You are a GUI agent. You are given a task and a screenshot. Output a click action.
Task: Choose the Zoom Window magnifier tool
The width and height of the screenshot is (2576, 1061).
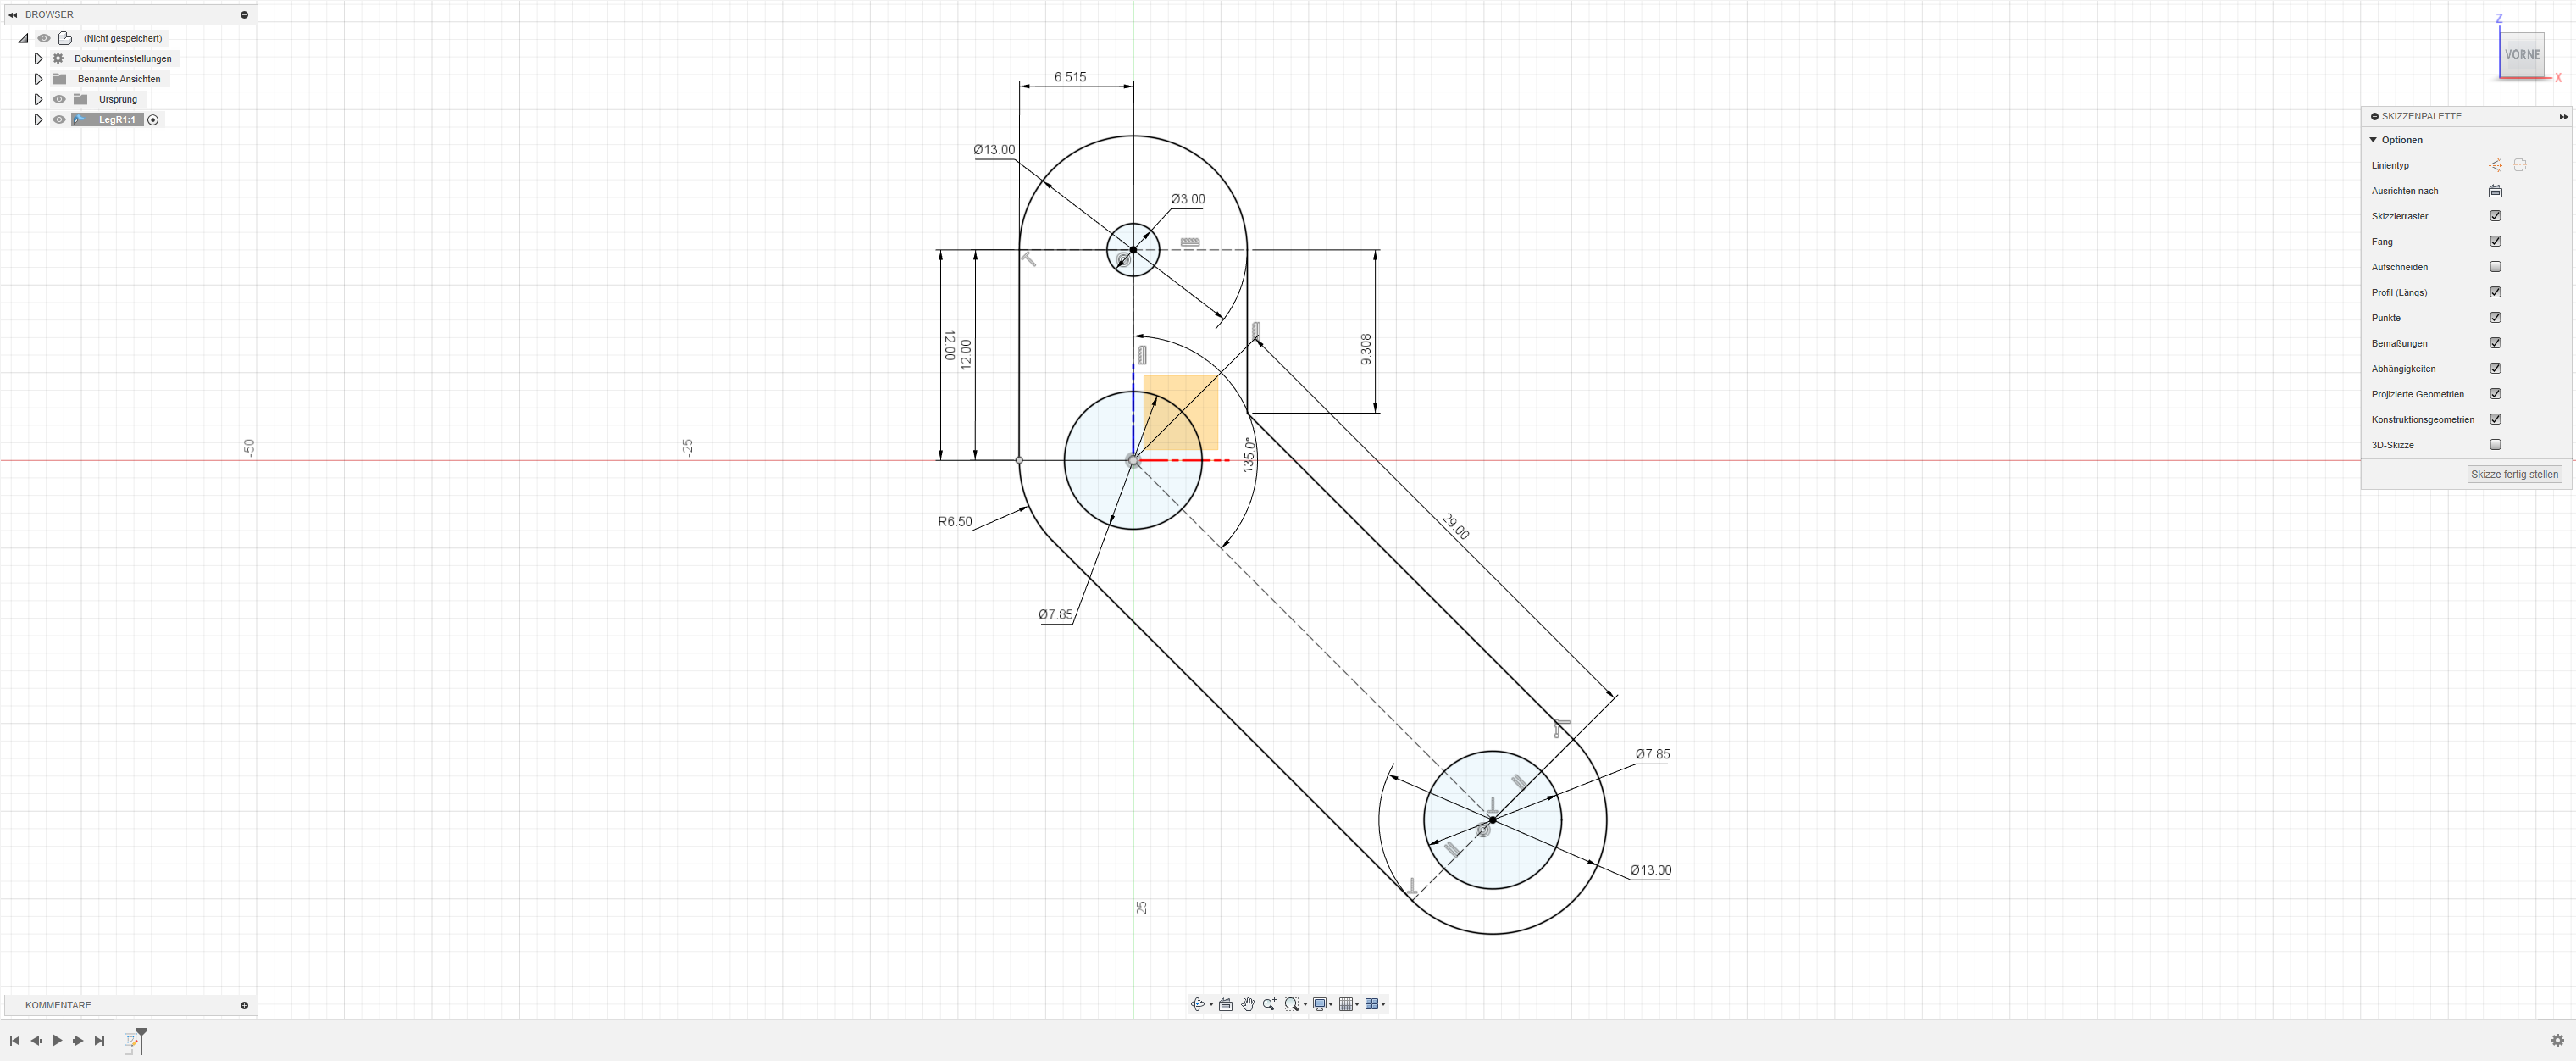click(x=1292, y=1004)
